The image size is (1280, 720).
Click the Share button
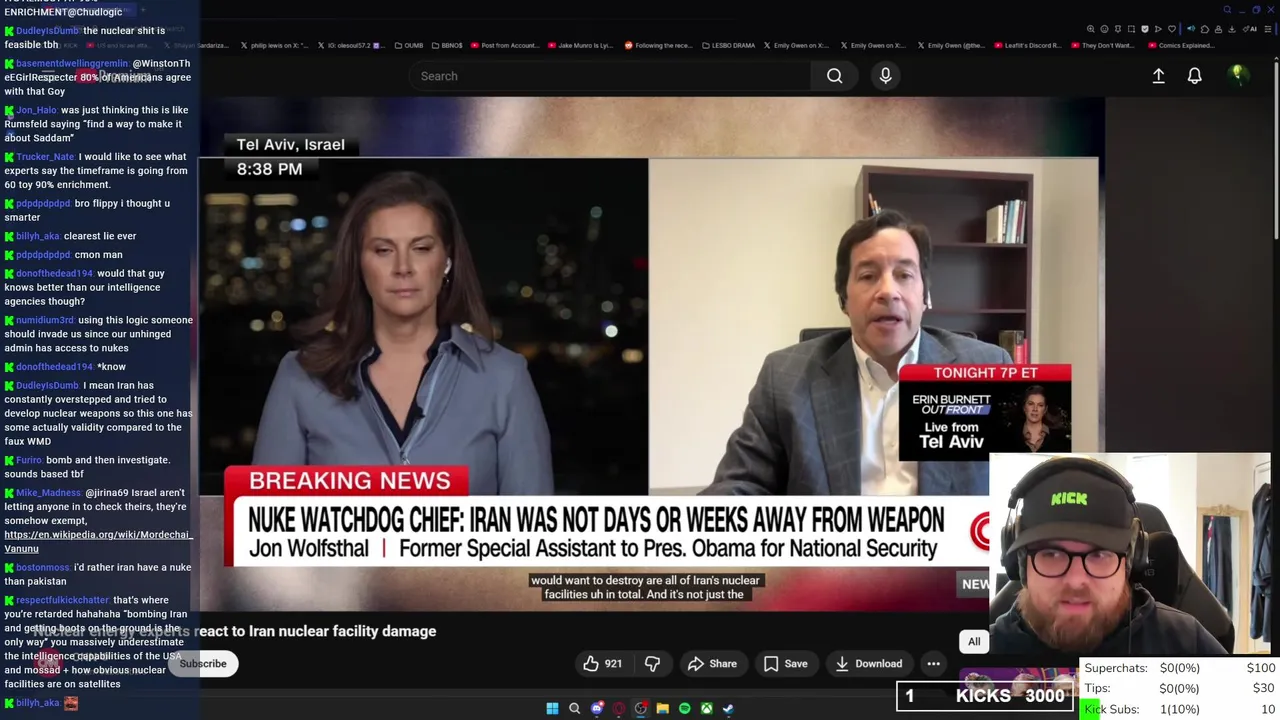point(712,663)
